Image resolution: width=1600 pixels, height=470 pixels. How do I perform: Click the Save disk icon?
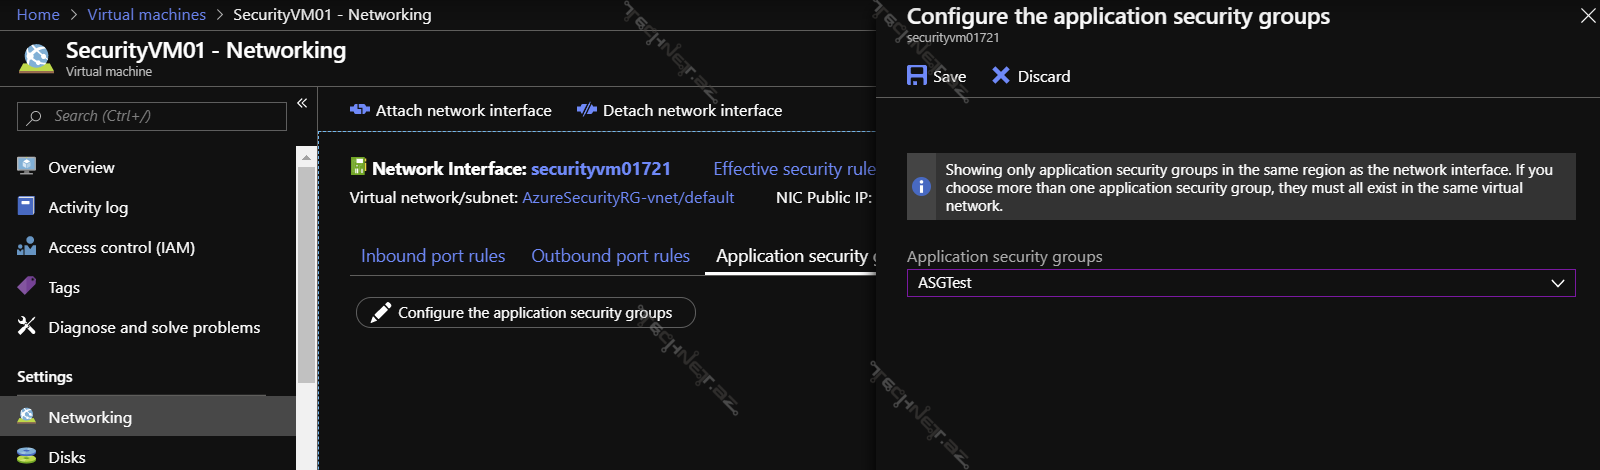(916, 76)
